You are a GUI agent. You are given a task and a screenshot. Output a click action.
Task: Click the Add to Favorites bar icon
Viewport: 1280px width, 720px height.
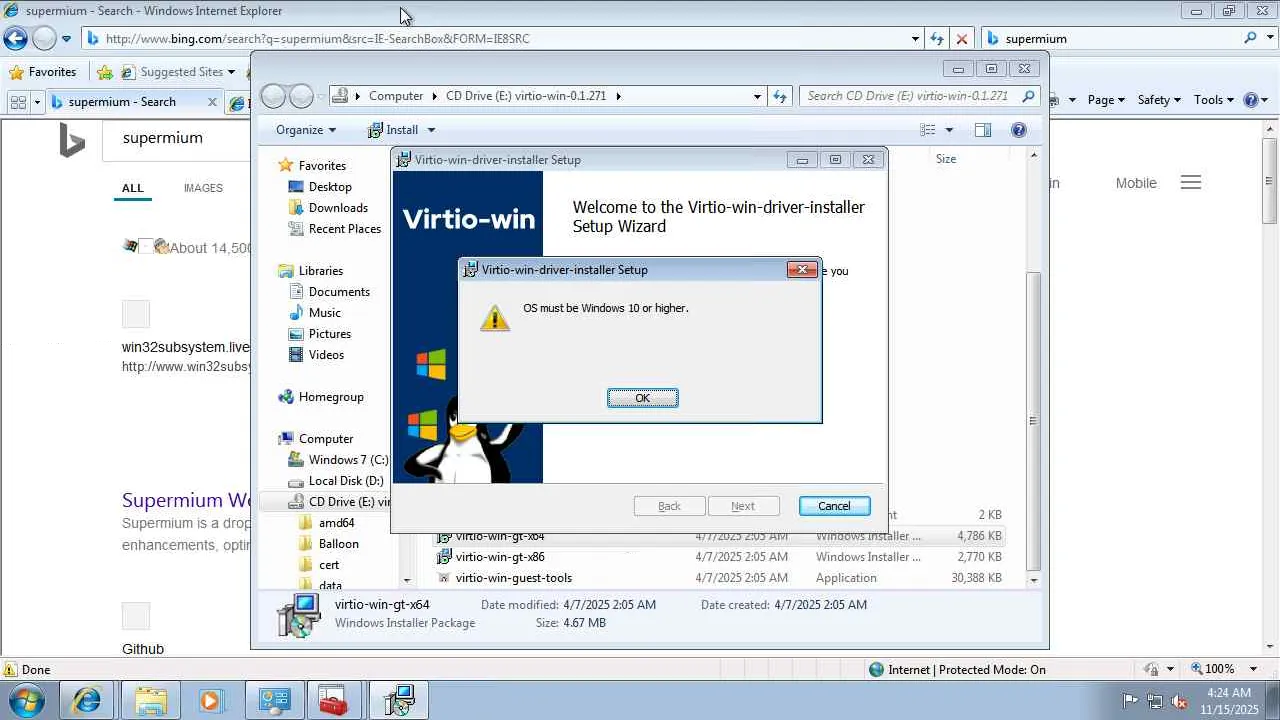105,72
